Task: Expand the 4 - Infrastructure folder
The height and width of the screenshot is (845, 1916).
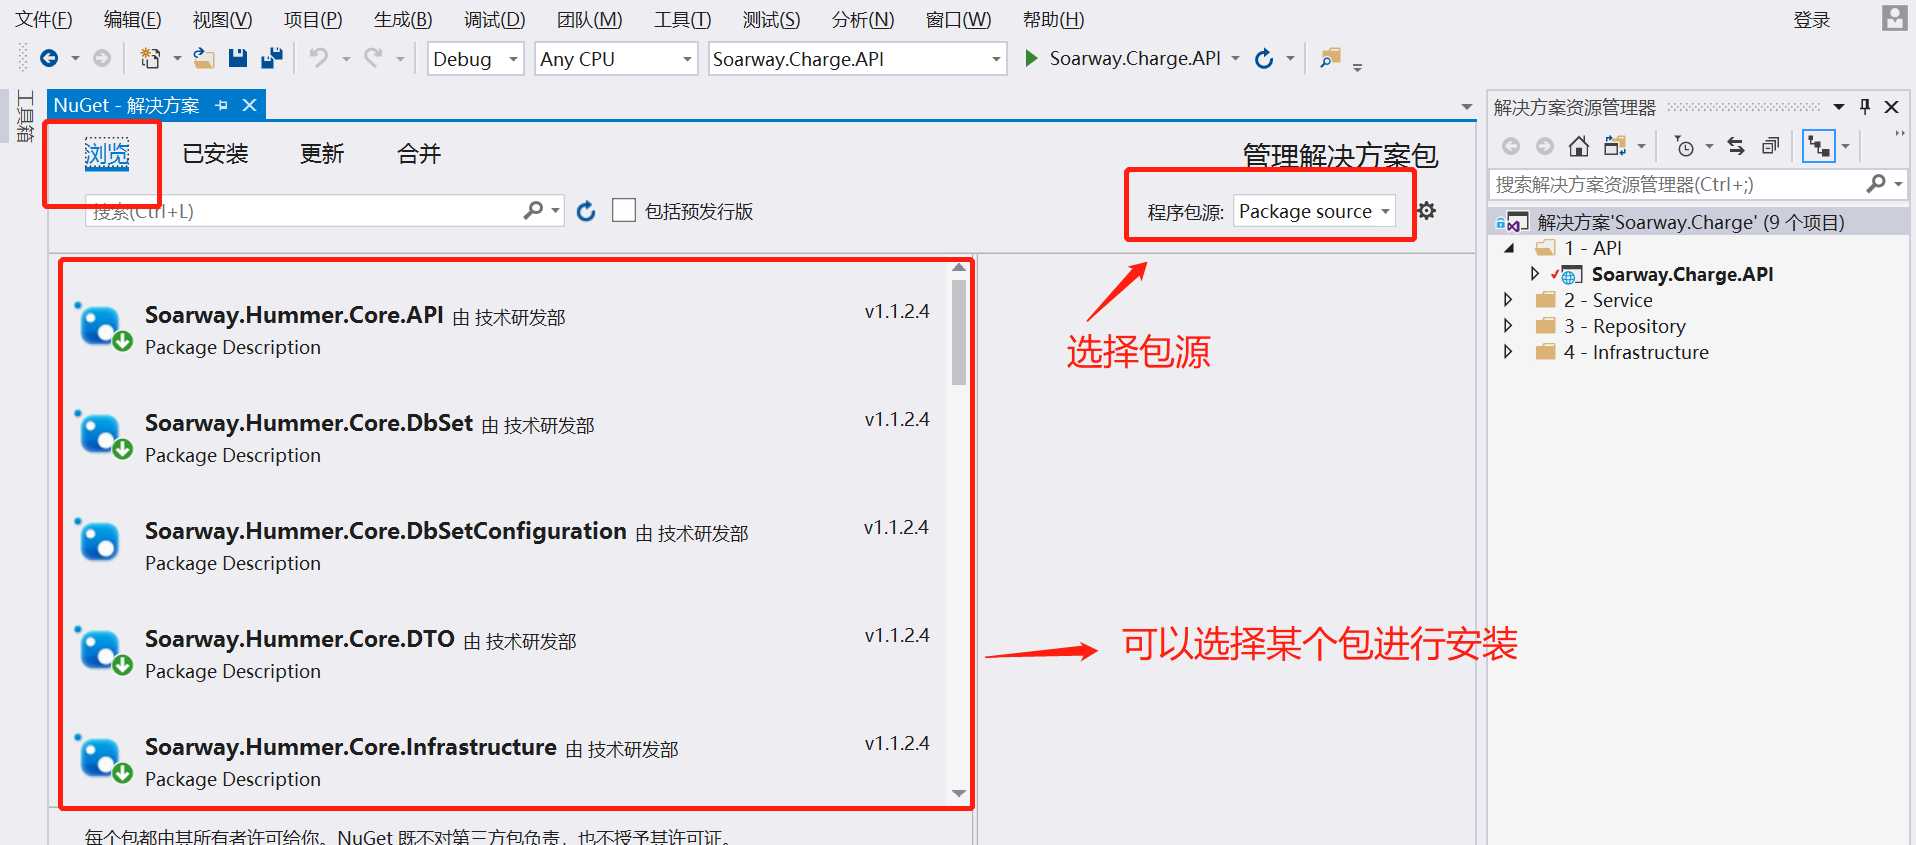Action: (1508, 351)
